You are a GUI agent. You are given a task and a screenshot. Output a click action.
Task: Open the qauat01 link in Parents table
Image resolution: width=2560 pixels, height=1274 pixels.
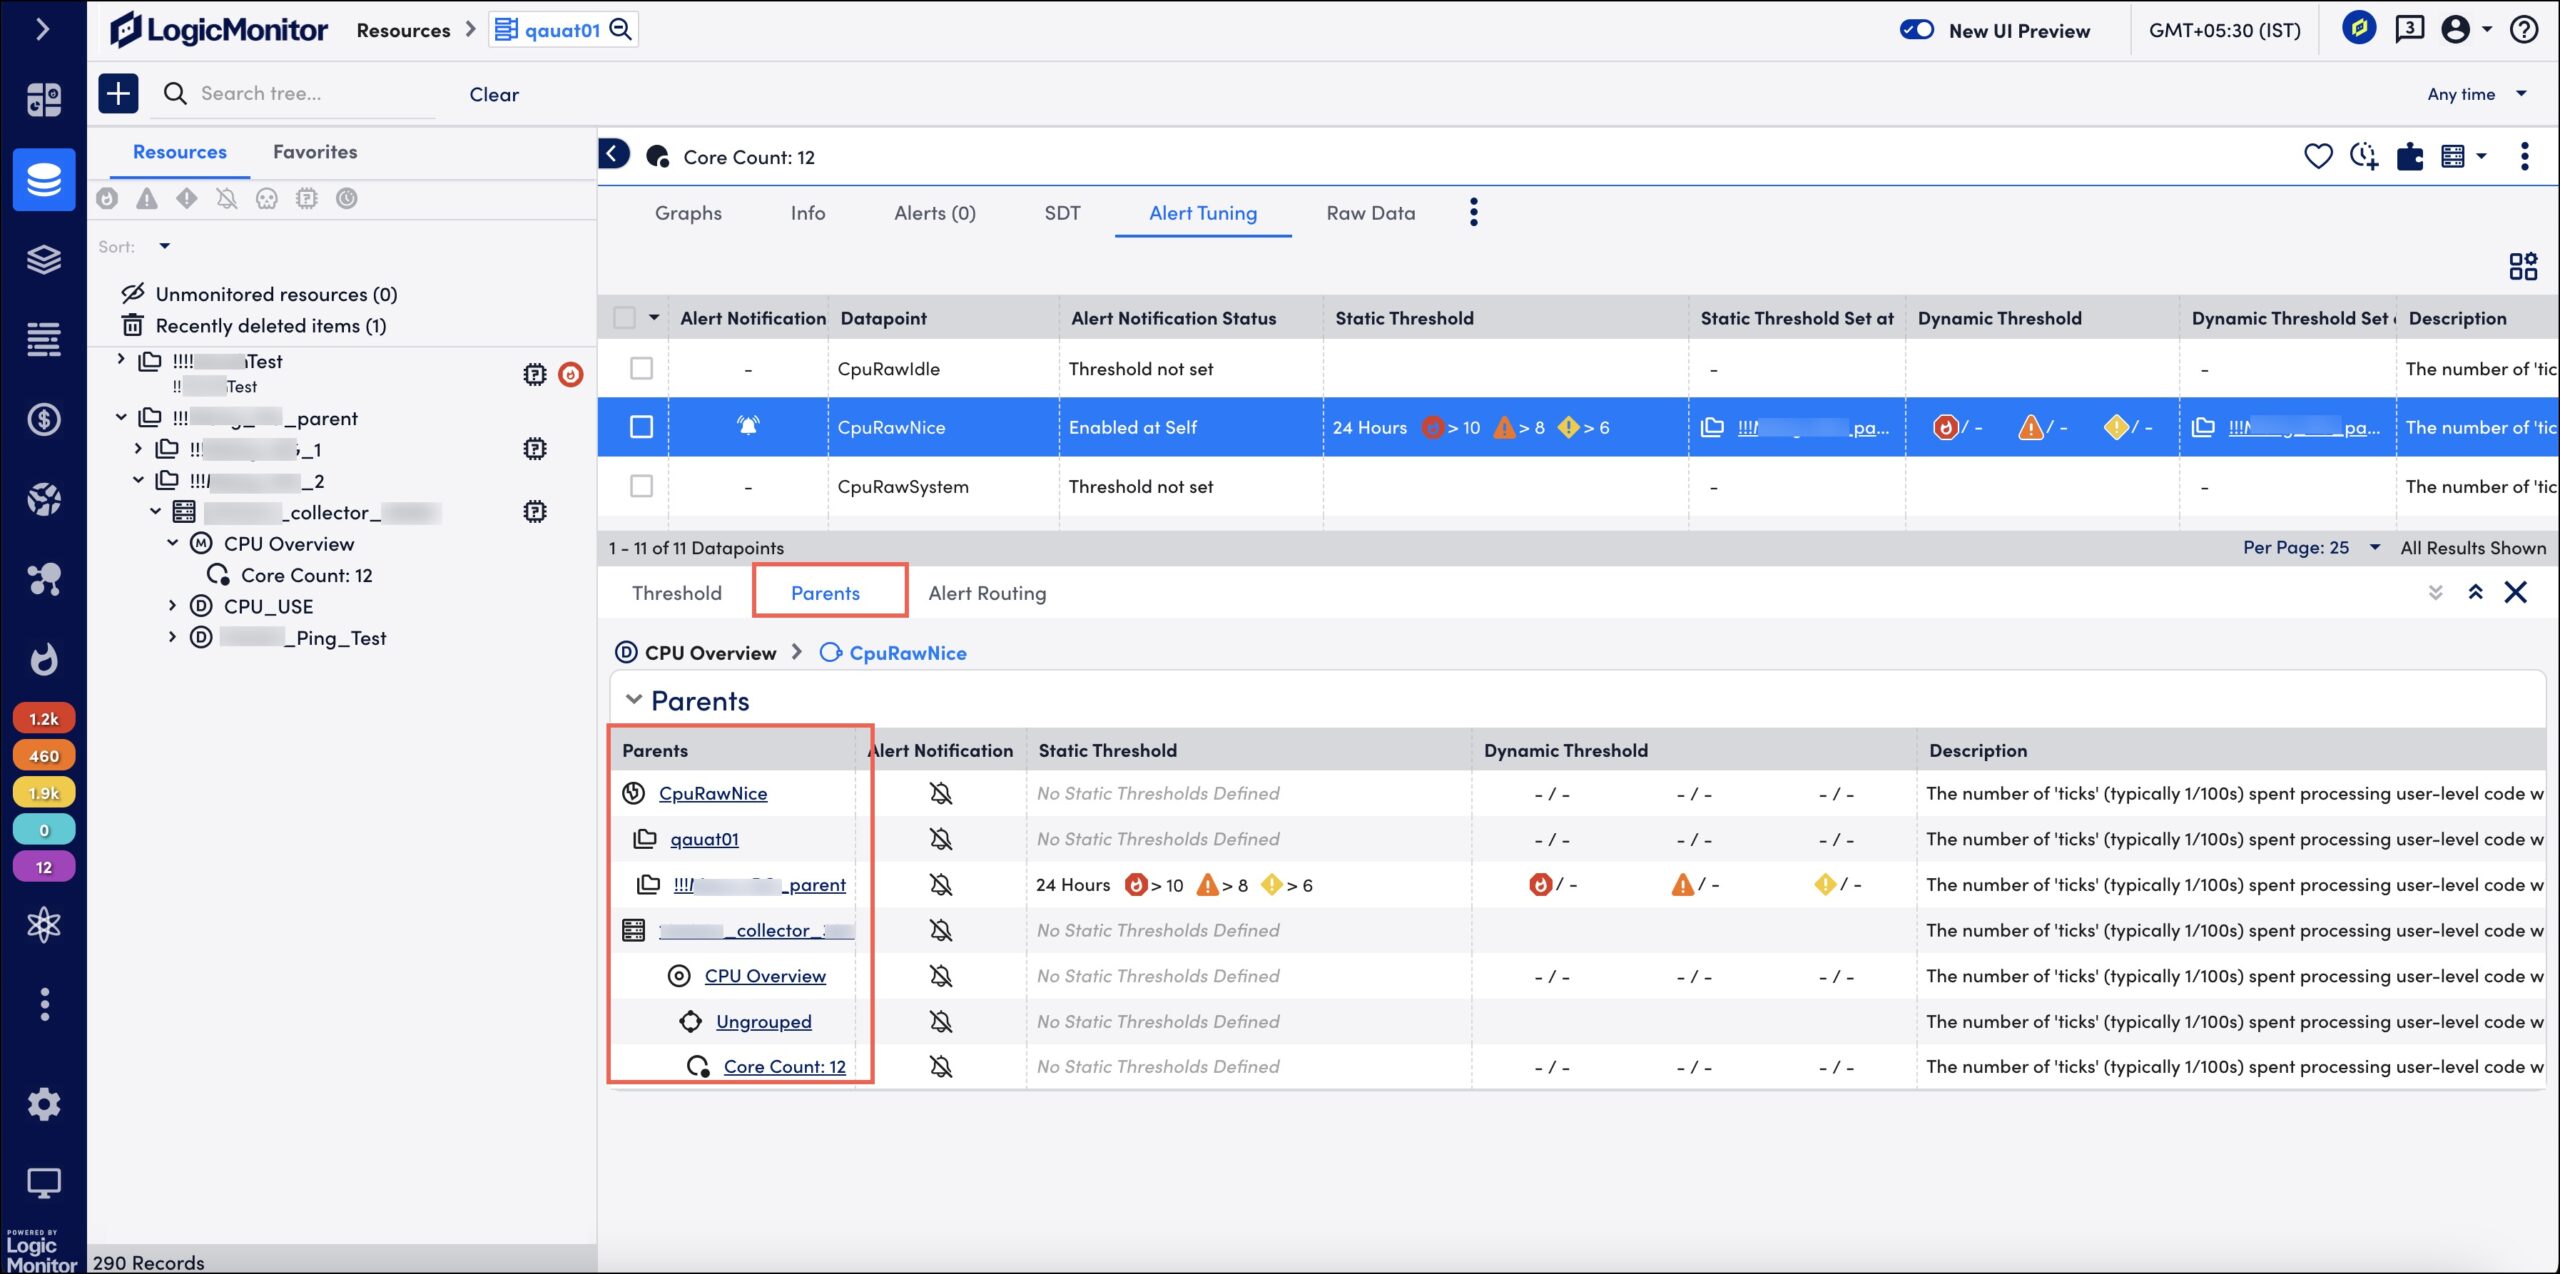[x=704, y=839]
